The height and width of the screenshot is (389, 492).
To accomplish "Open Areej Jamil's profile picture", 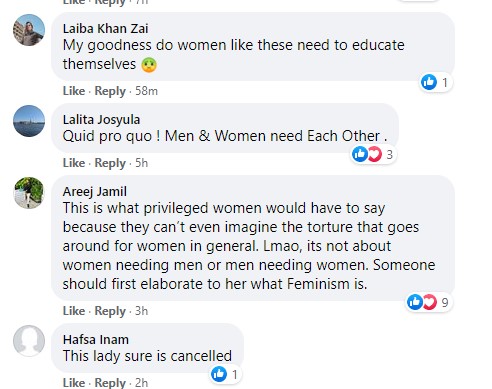I will point(29,193).
